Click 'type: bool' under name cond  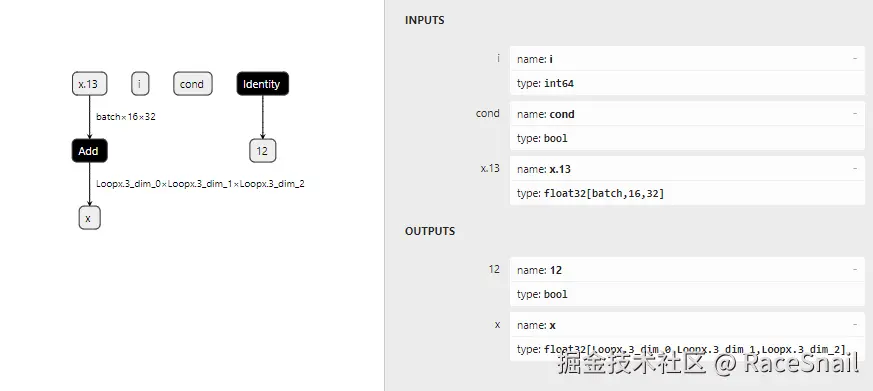(687, 138)
